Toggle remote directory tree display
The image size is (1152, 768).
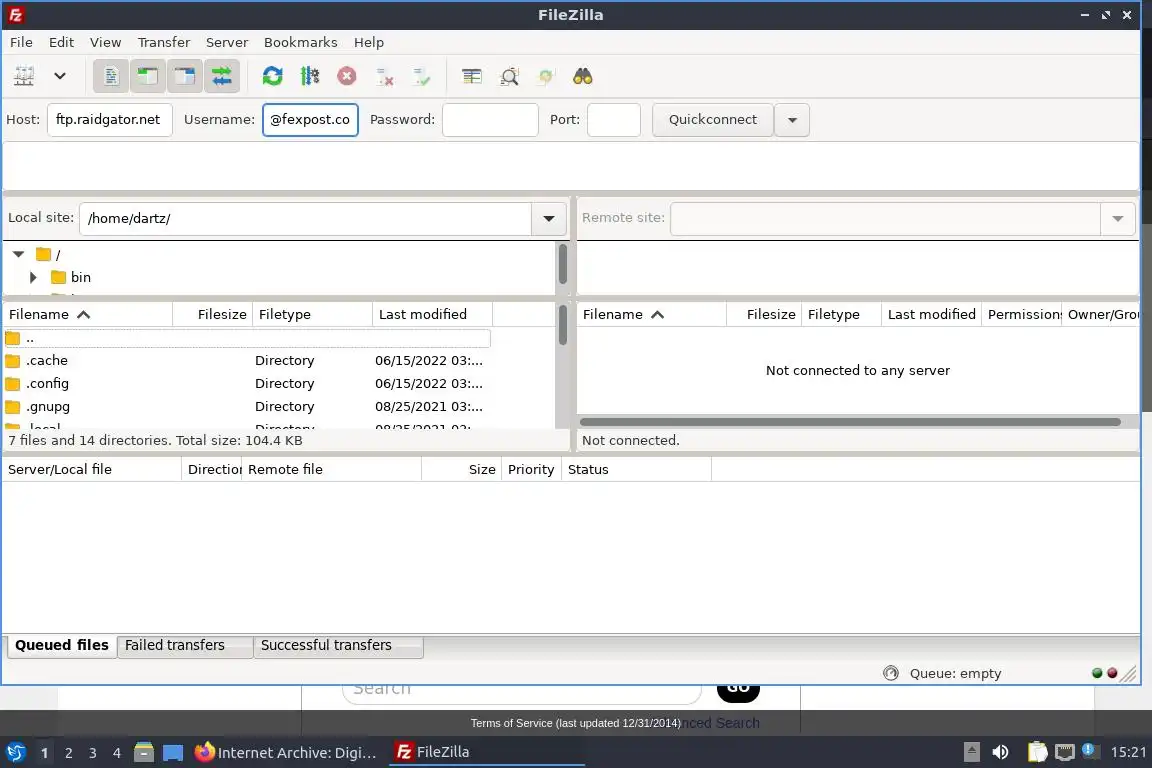point(184,76)
